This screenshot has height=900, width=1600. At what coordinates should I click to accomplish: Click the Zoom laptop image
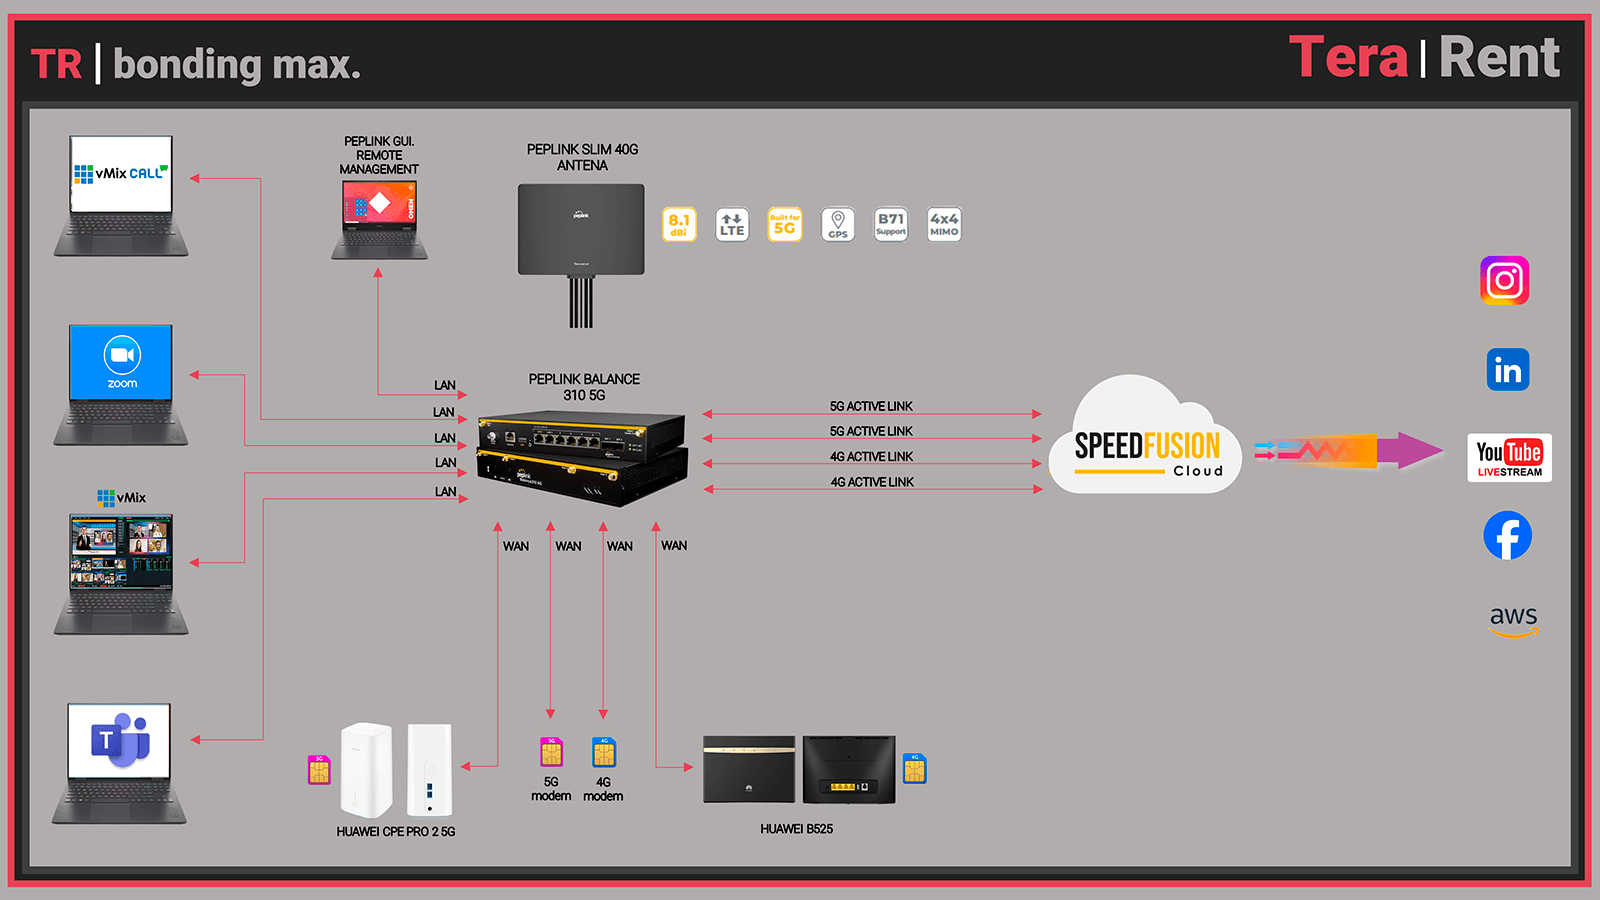pyautogui.click(x=121, y=385)
